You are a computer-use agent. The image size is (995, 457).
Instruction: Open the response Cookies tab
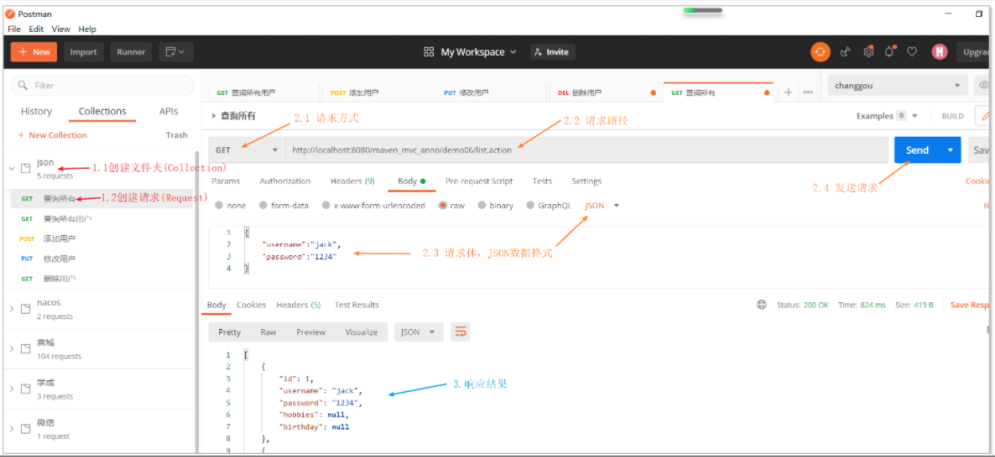pos(251,305)
